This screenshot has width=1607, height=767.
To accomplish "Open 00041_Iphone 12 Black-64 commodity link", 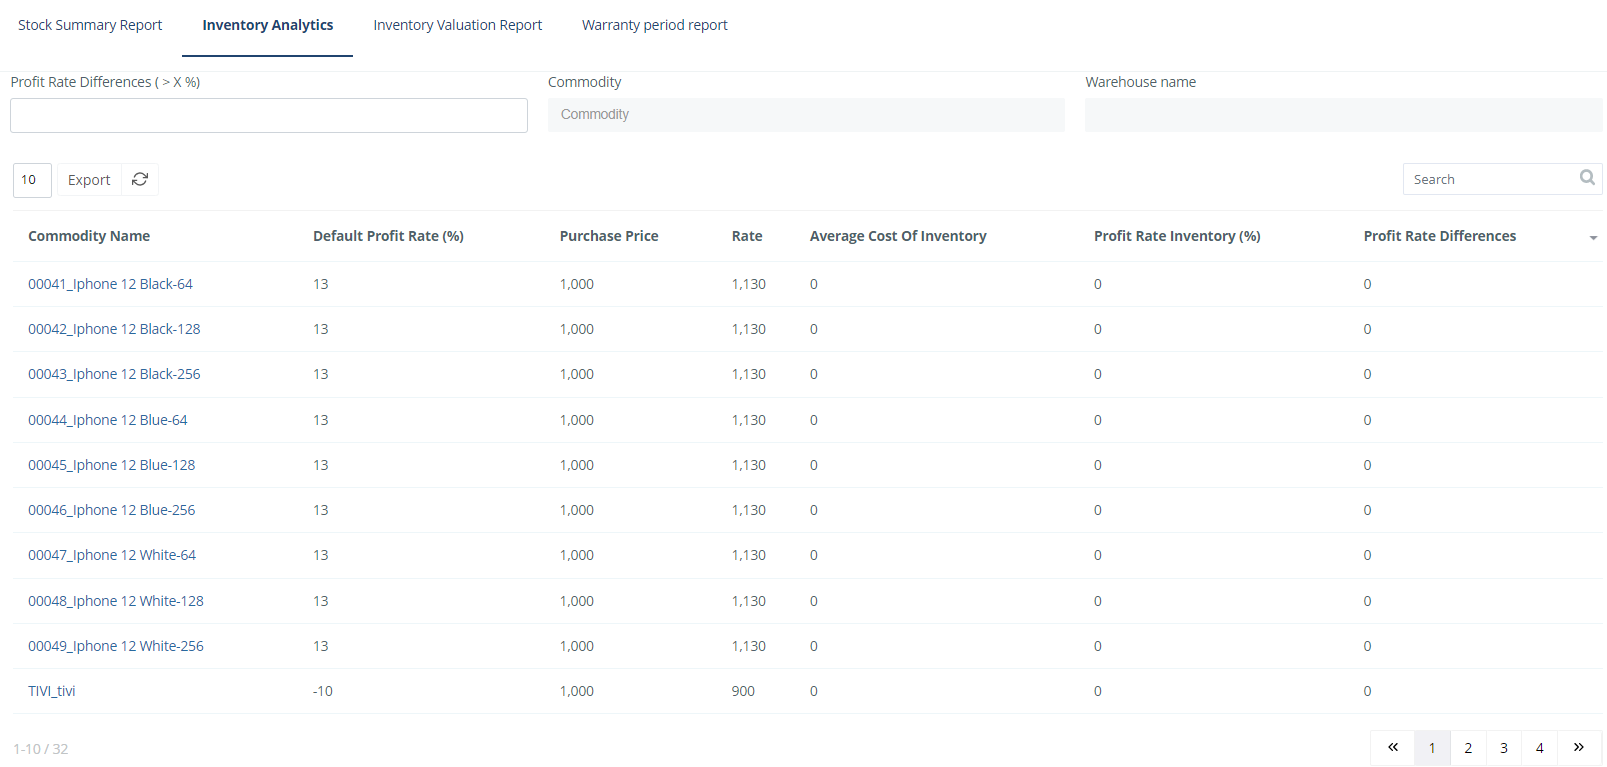I will [110, 284].
